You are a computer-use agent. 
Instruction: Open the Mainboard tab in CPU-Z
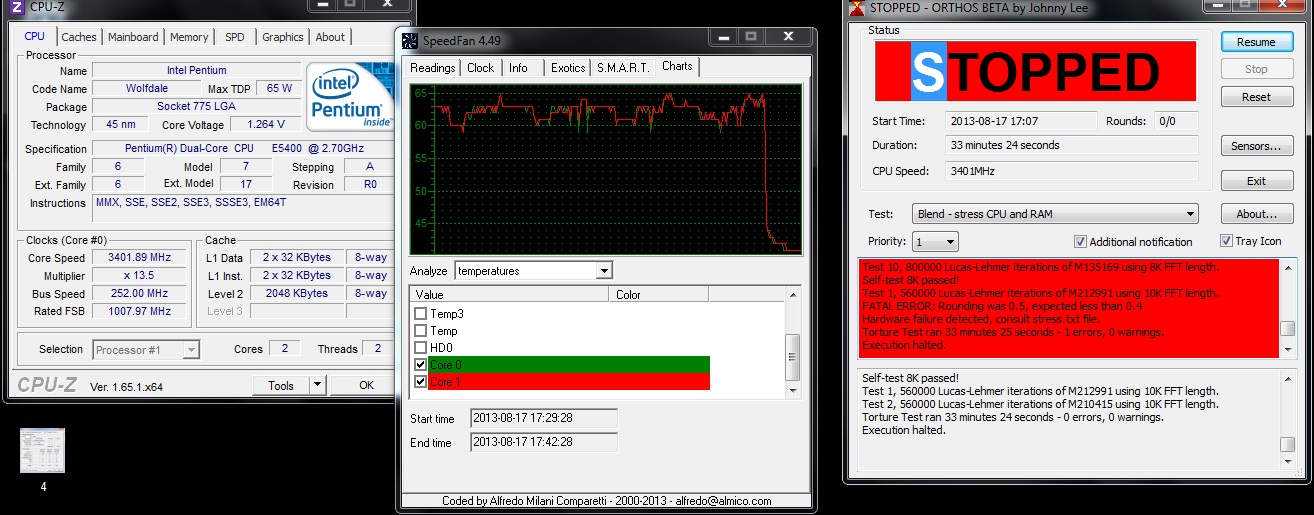pyautogui.click(x=133, y=37)
